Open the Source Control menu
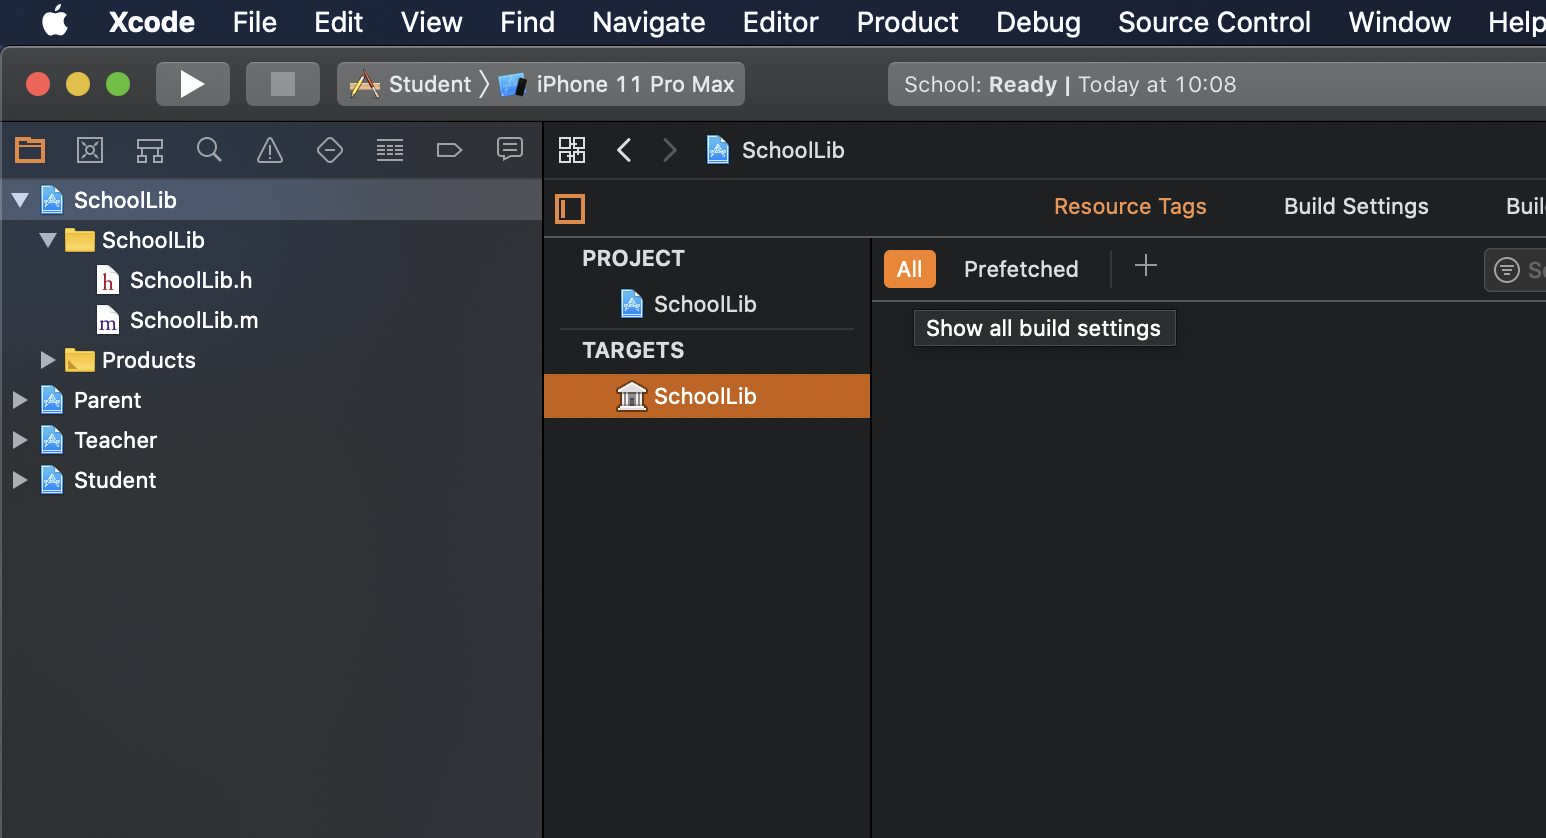 pyautogui.click(x=1215, y=22)
